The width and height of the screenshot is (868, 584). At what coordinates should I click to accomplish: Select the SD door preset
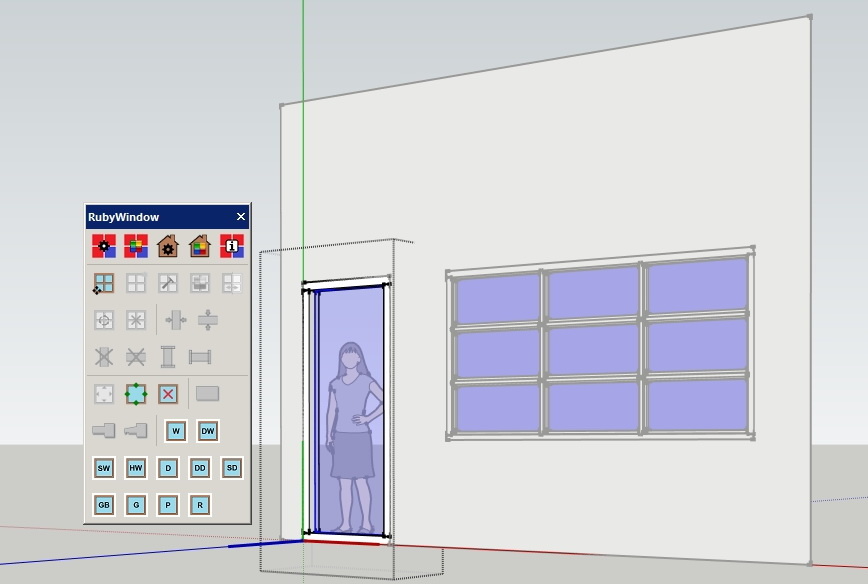click(232, 468)
